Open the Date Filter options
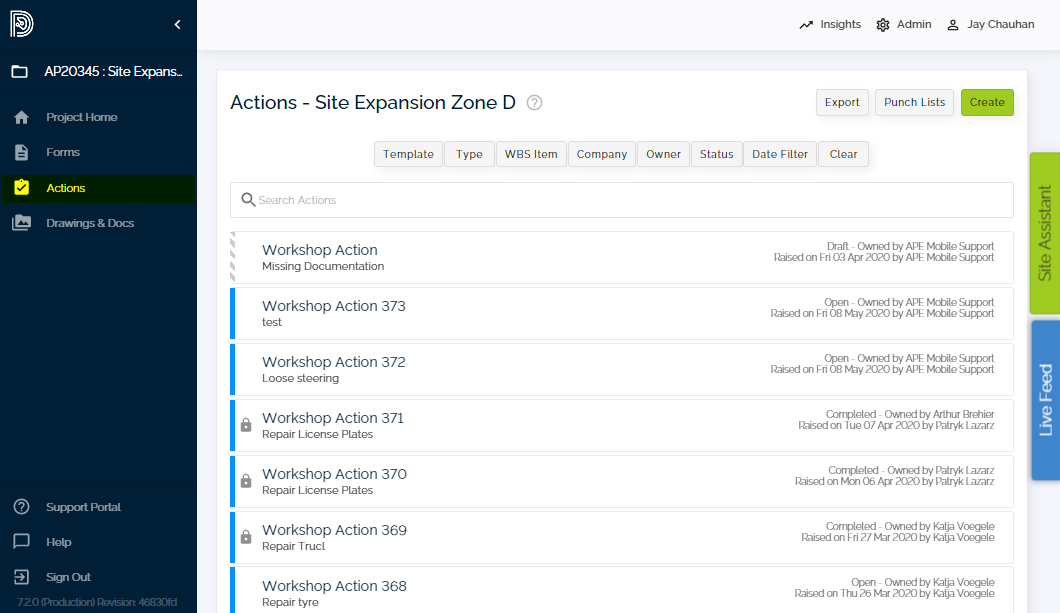1060x613 pixels. click(779, 154)
